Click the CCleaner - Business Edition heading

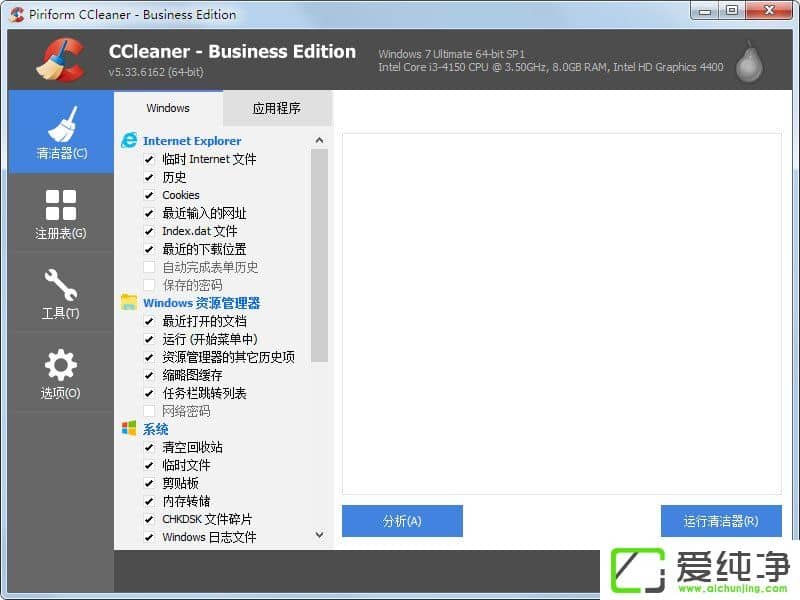(x=232, y=52)
